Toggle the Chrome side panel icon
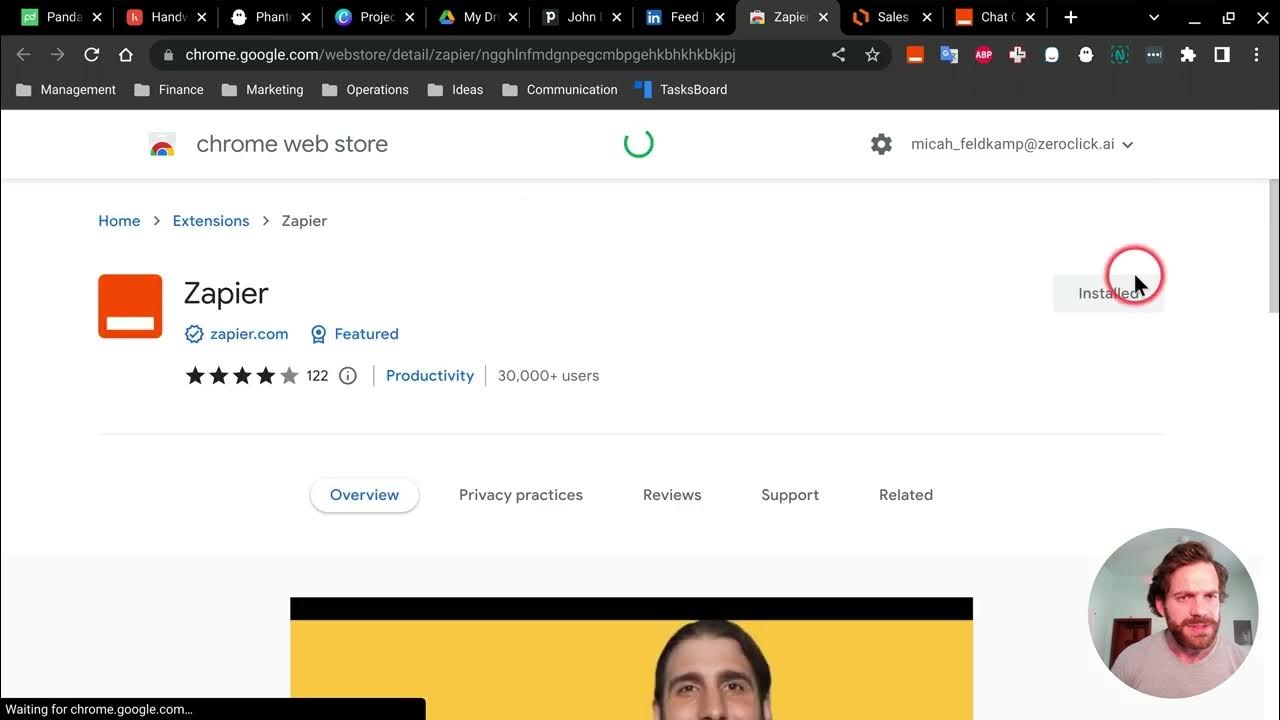The height and width of the screenshot is (720, 1280). coord(1222,55)
